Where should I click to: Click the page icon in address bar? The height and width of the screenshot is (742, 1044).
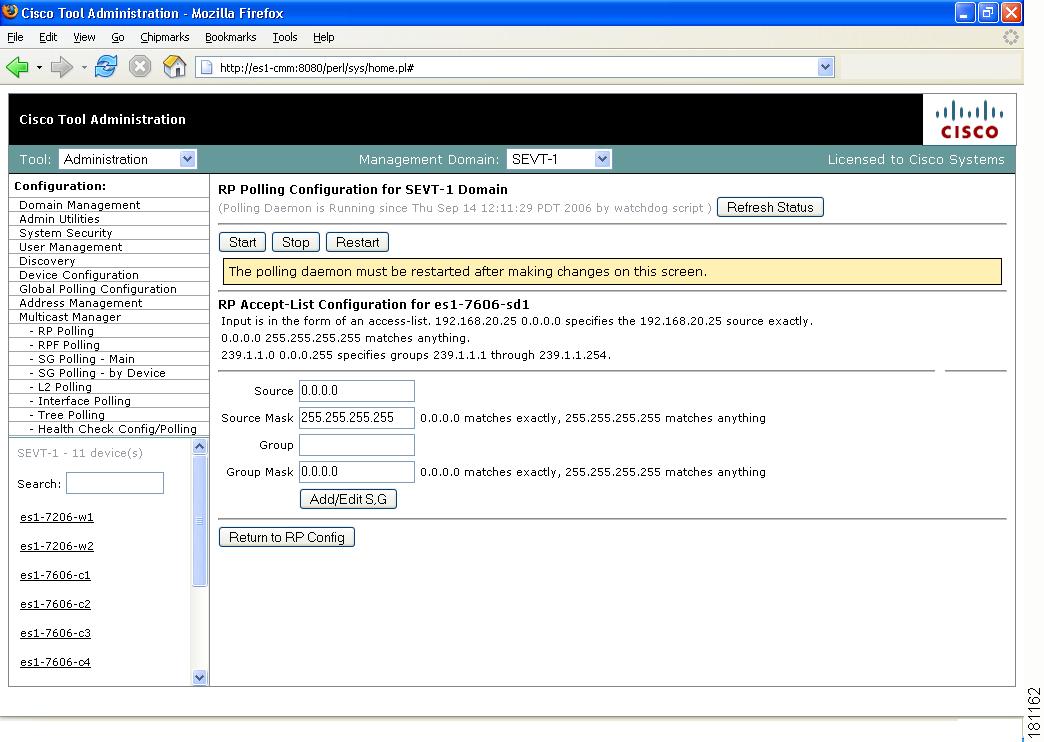[x=207, y=67]
